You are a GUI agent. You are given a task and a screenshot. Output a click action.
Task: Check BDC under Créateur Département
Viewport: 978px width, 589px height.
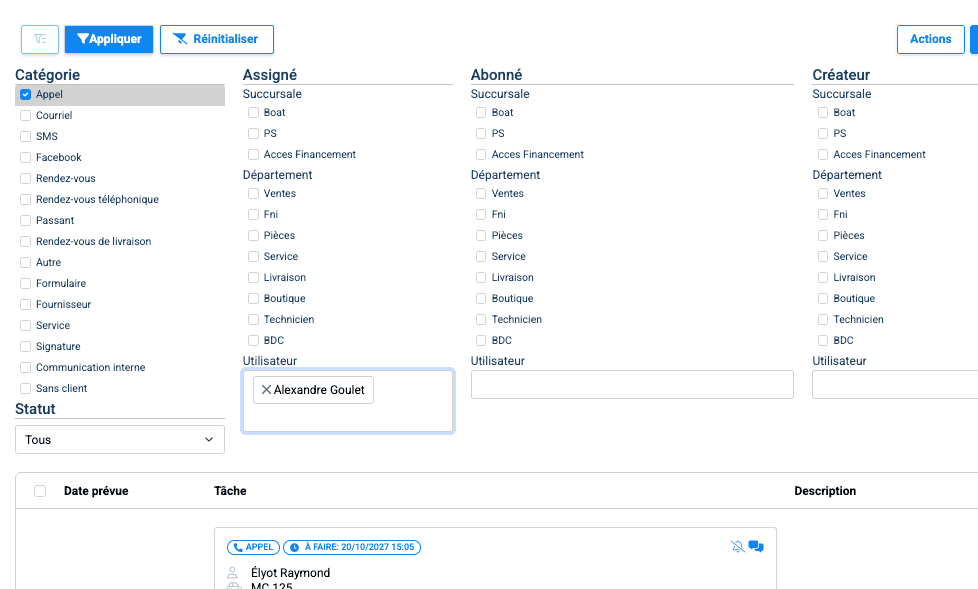coord(823,341)
